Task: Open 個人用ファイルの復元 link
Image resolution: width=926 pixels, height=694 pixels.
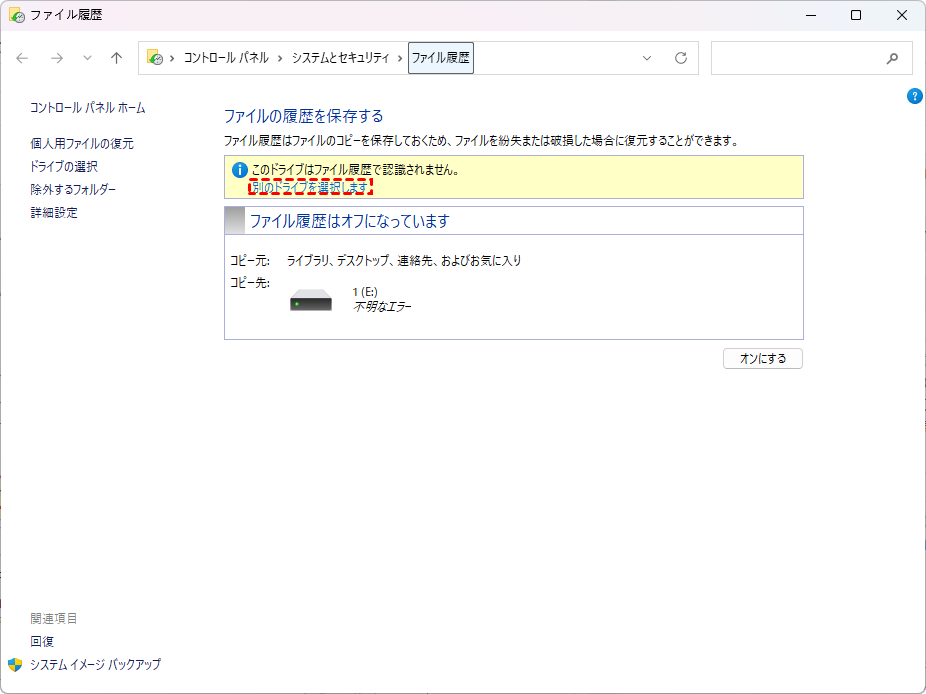Action: (x=82, y=144)
